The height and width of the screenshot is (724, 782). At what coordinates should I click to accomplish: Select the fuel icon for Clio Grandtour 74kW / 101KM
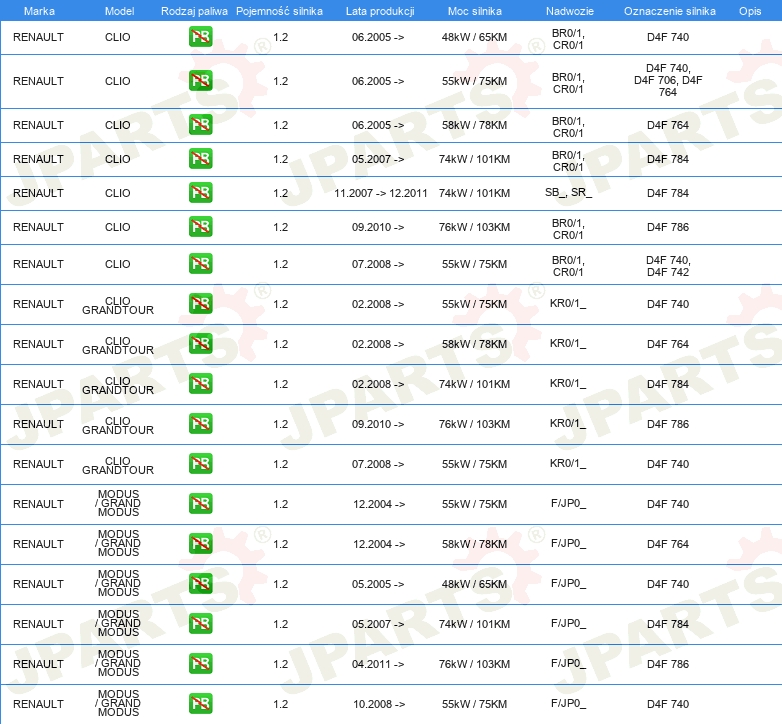200,383
